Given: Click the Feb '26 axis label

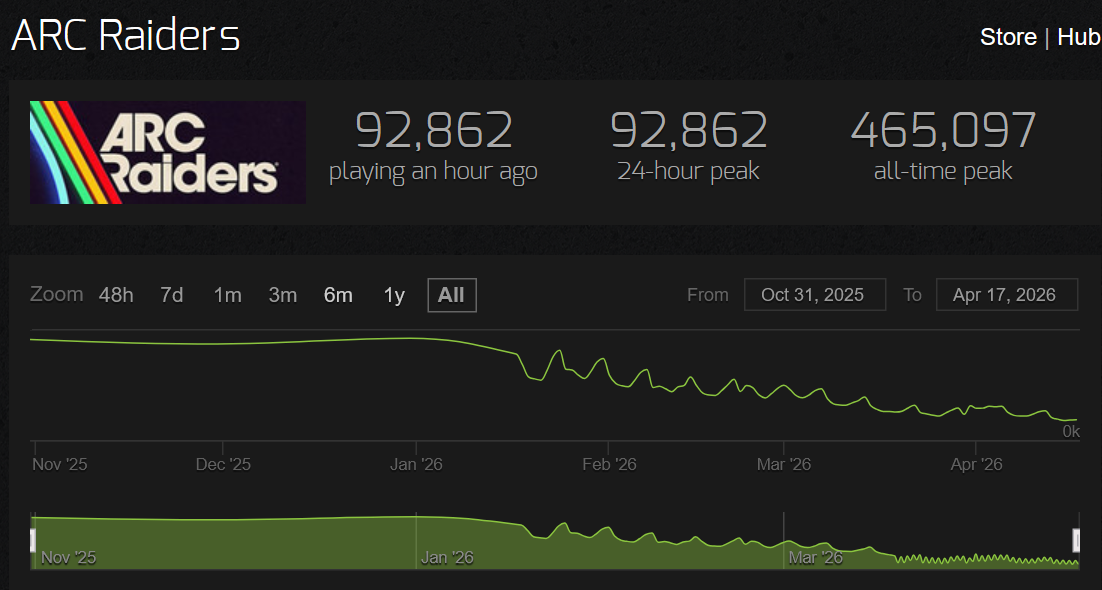Looking at the screenshot, I should 609,464.
